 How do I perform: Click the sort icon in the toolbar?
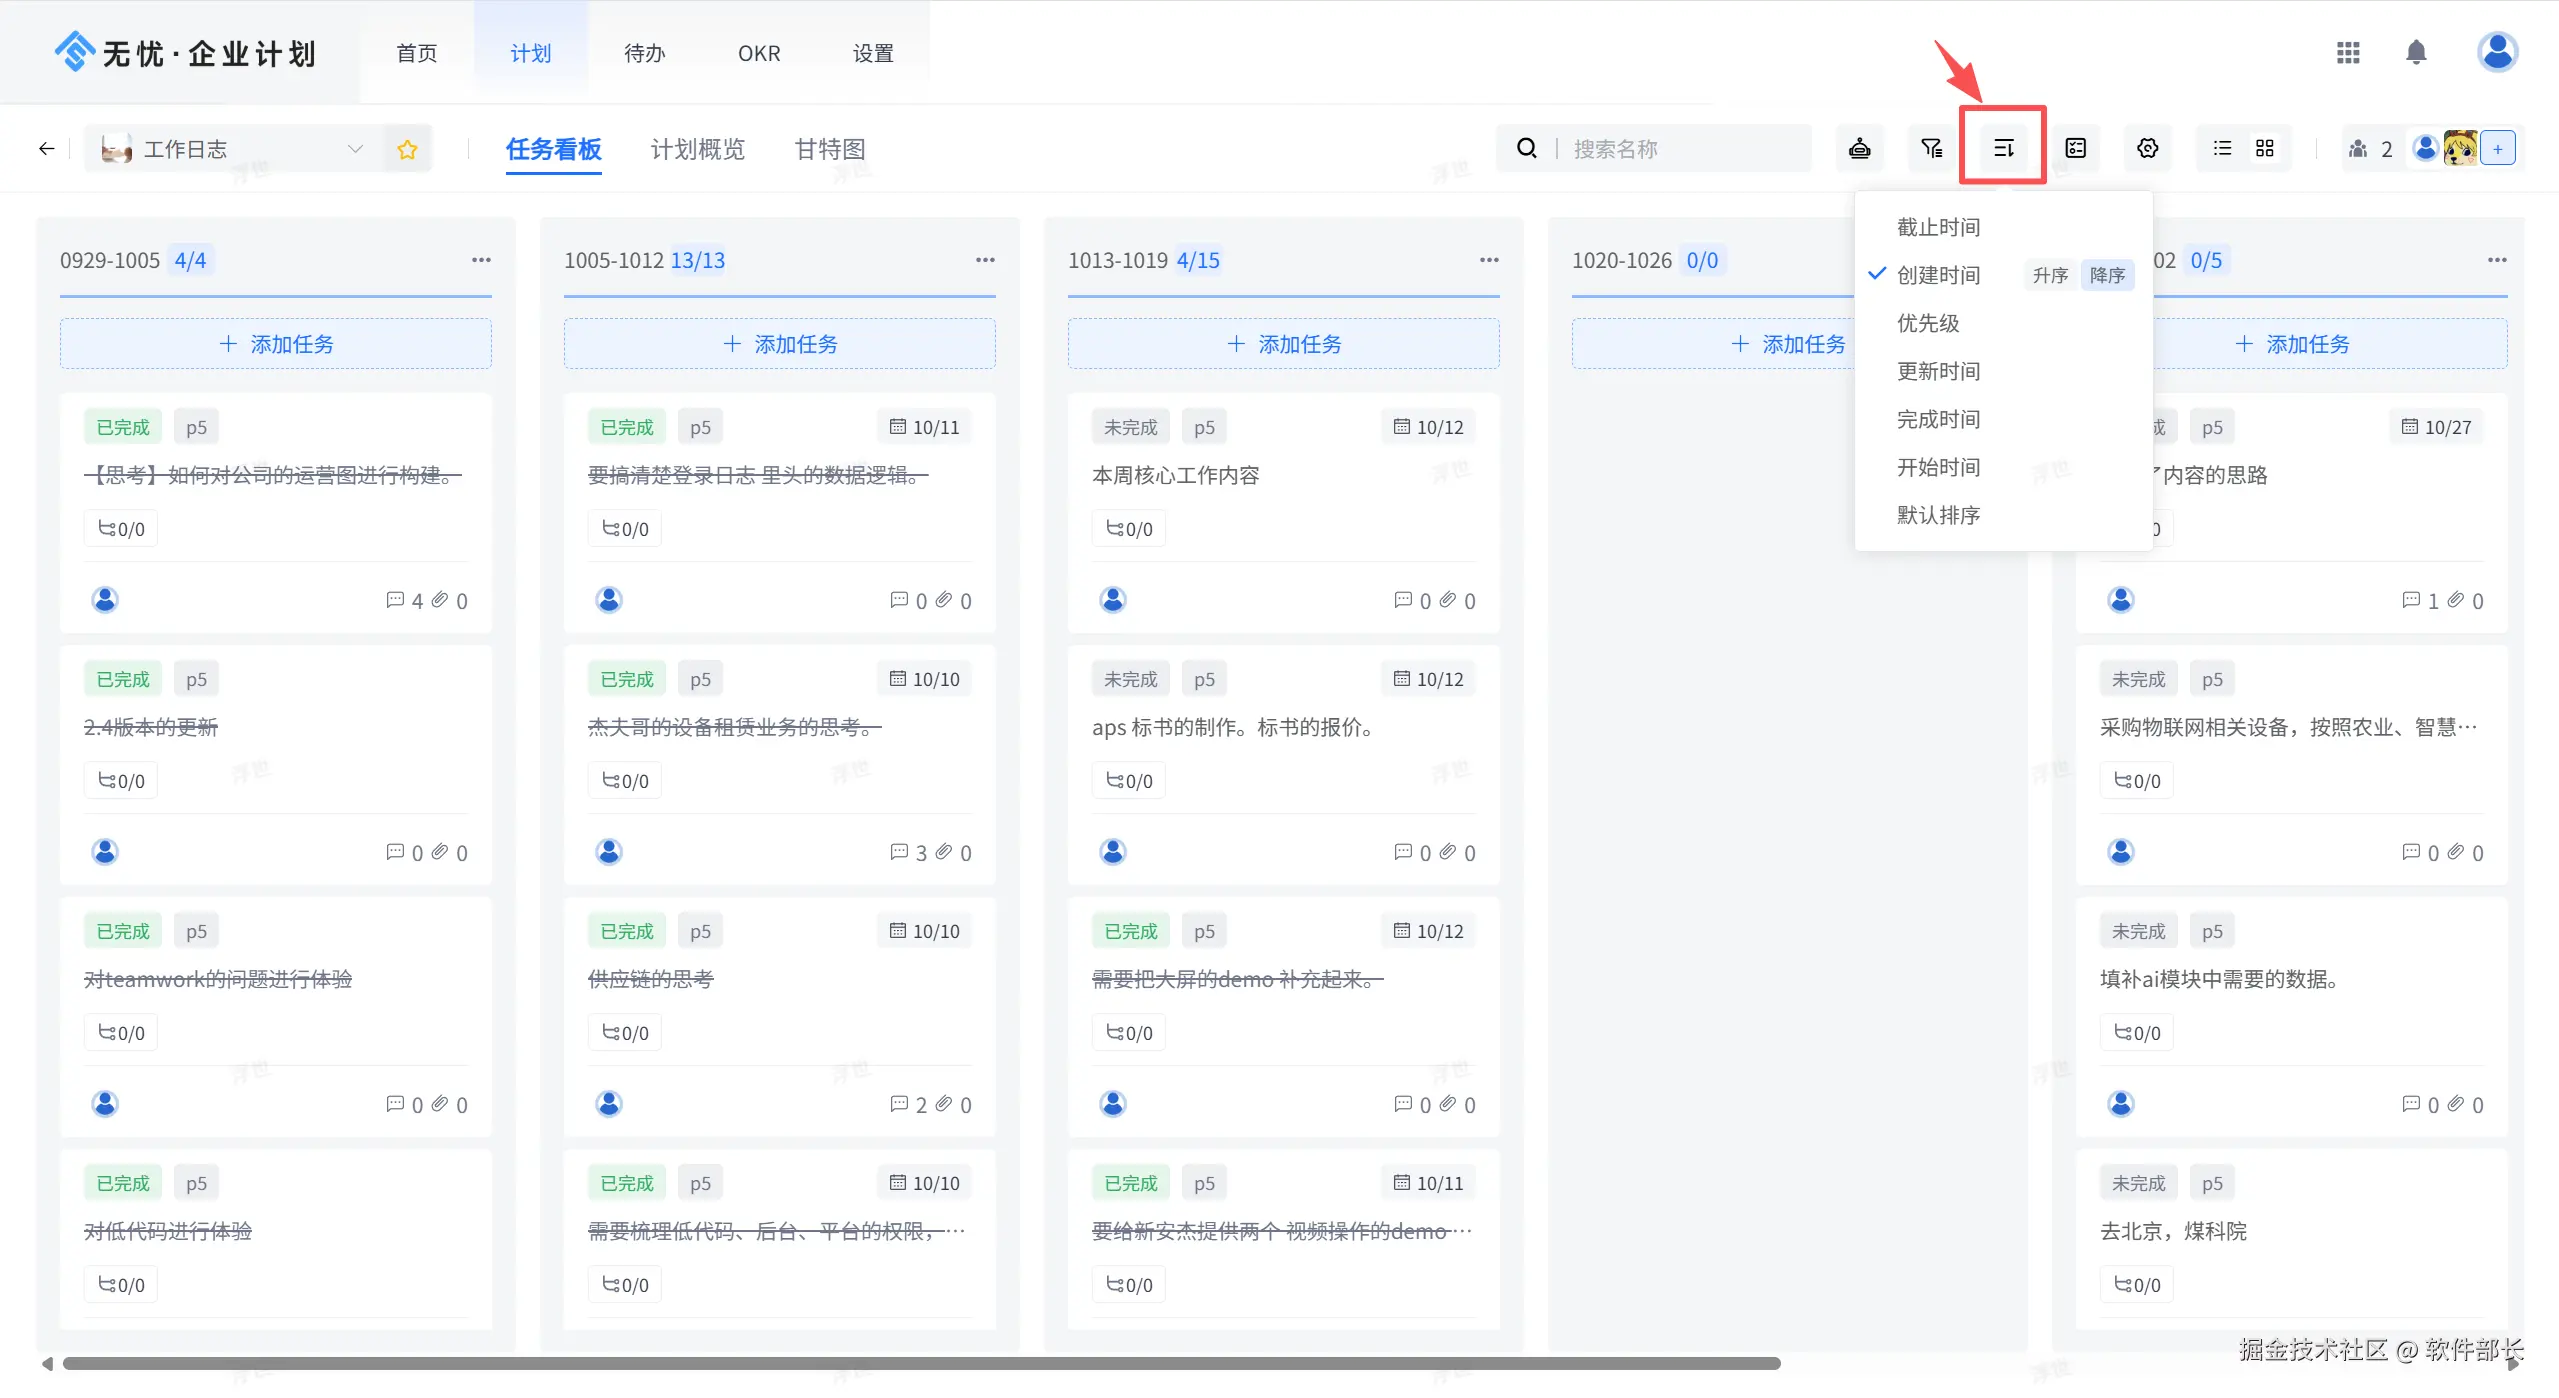(2003, 148)
